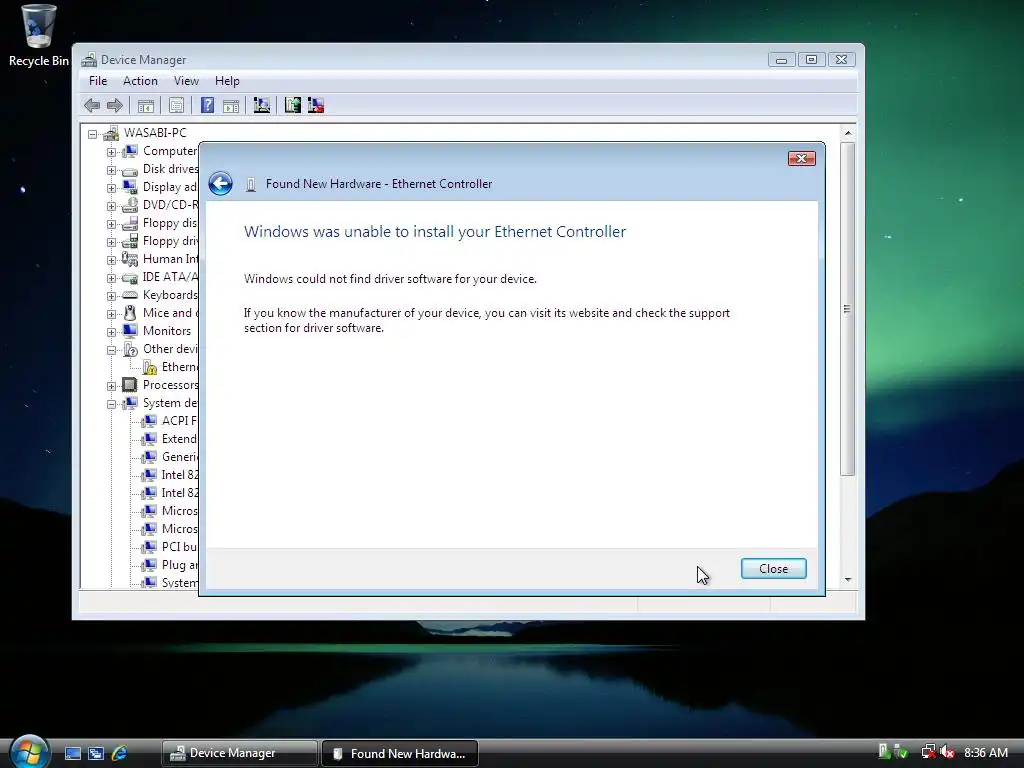
Task: Select the System devices label
Action: click(170, 403)
